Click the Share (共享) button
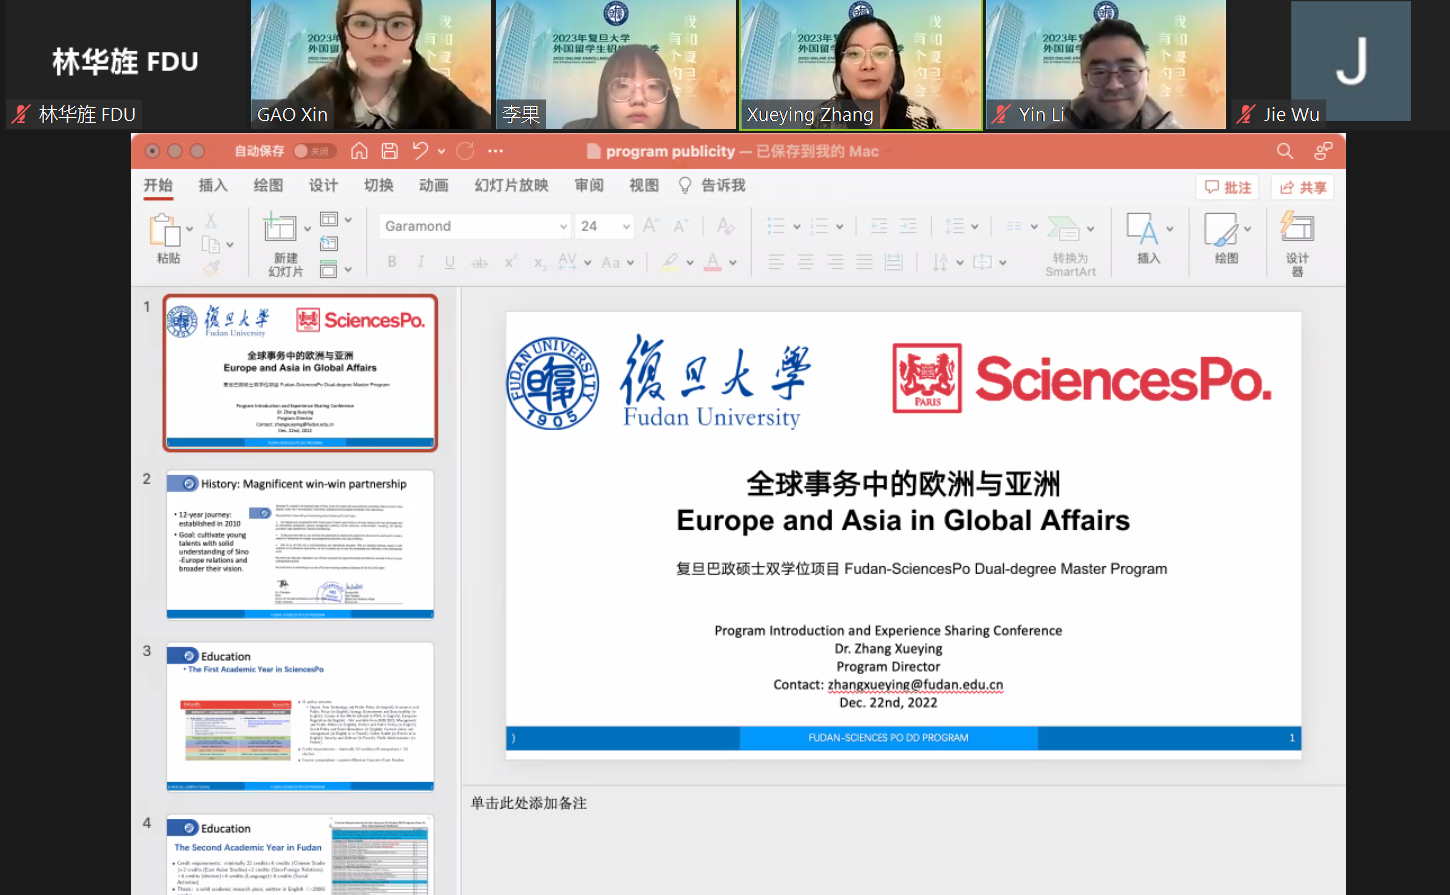 pos(1302,187)
